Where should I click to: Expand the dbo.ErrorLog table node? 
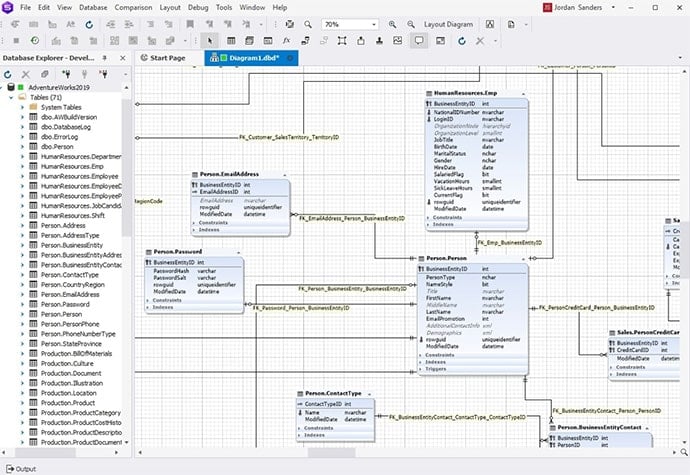[22, 137]
